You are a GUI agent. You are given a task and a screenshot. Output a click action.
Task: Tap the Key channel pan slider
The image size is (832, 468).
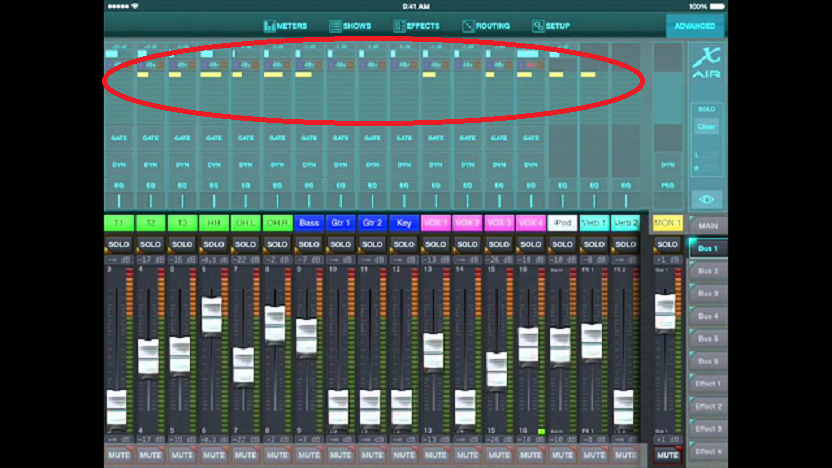[404, 201]
